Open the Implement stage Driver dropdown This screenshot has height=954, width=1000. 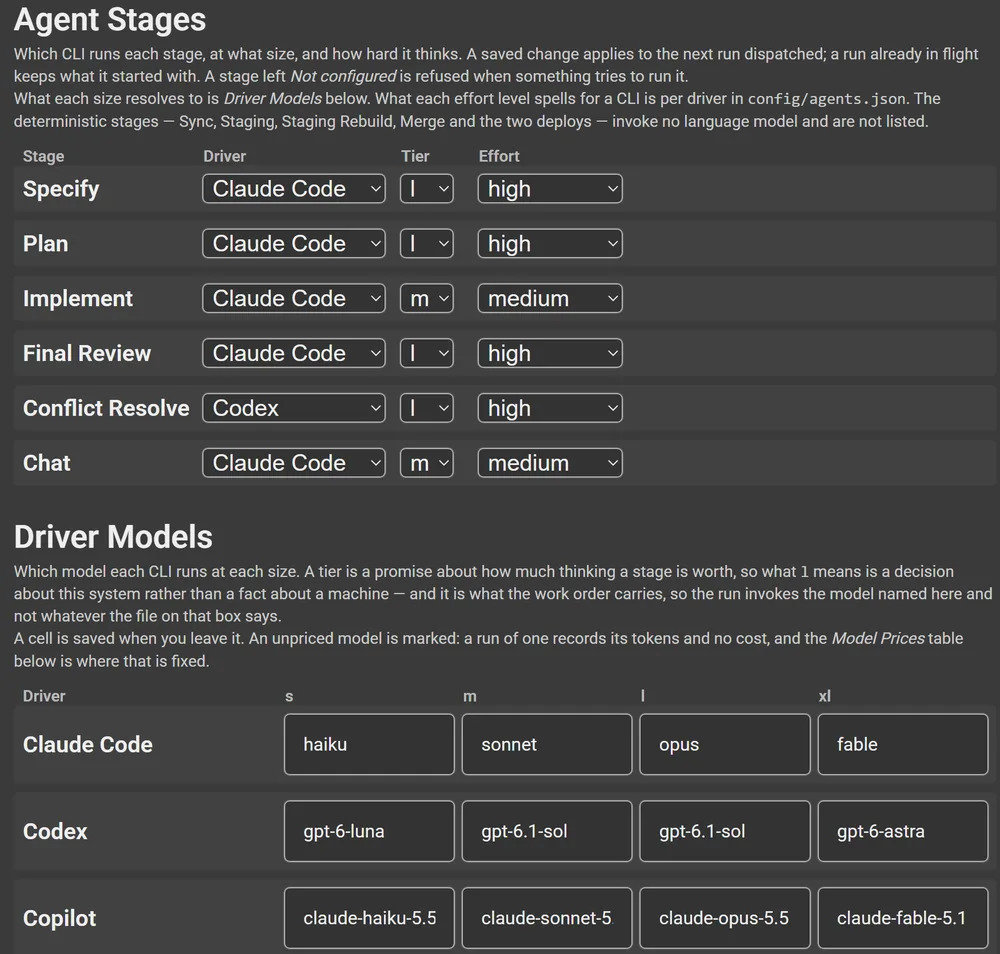(x=294, y=298)
